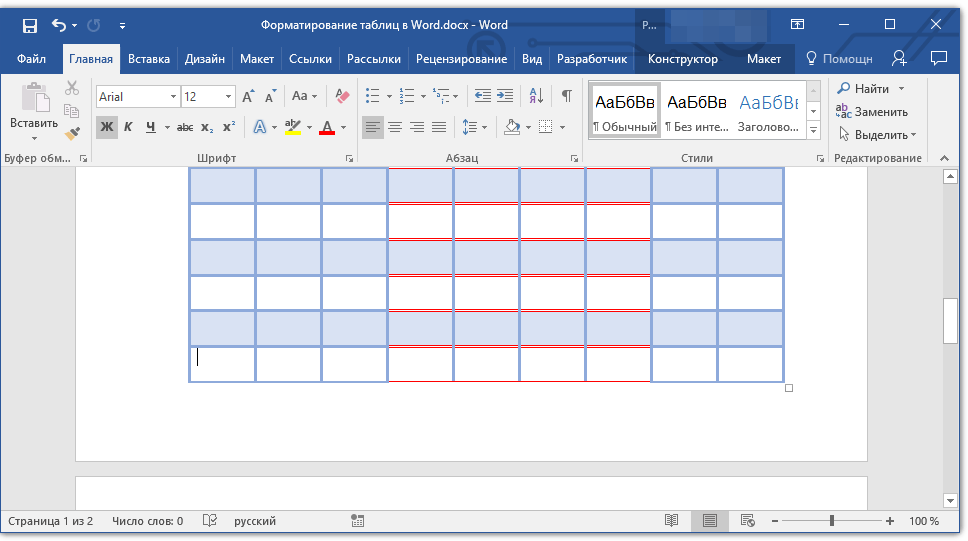Open the Aa change case menu
This screenshot has height=541, width=968.
(x=304, y=96)
